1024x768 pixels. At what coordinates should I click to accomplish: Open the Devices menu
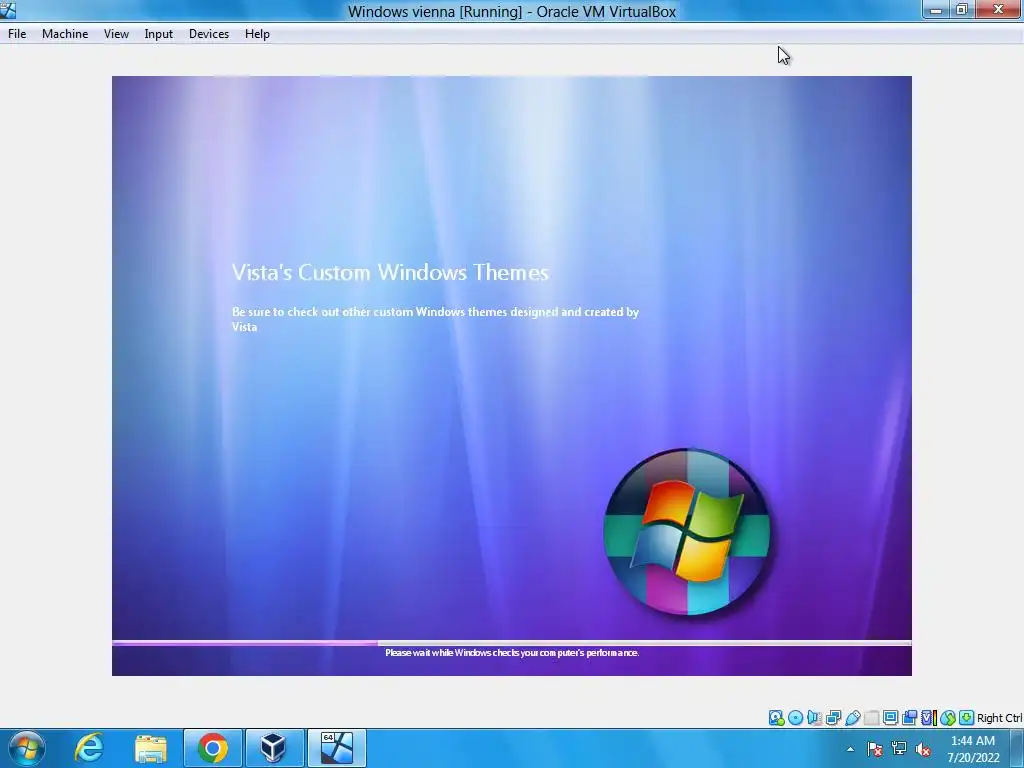tap(208, 34)
